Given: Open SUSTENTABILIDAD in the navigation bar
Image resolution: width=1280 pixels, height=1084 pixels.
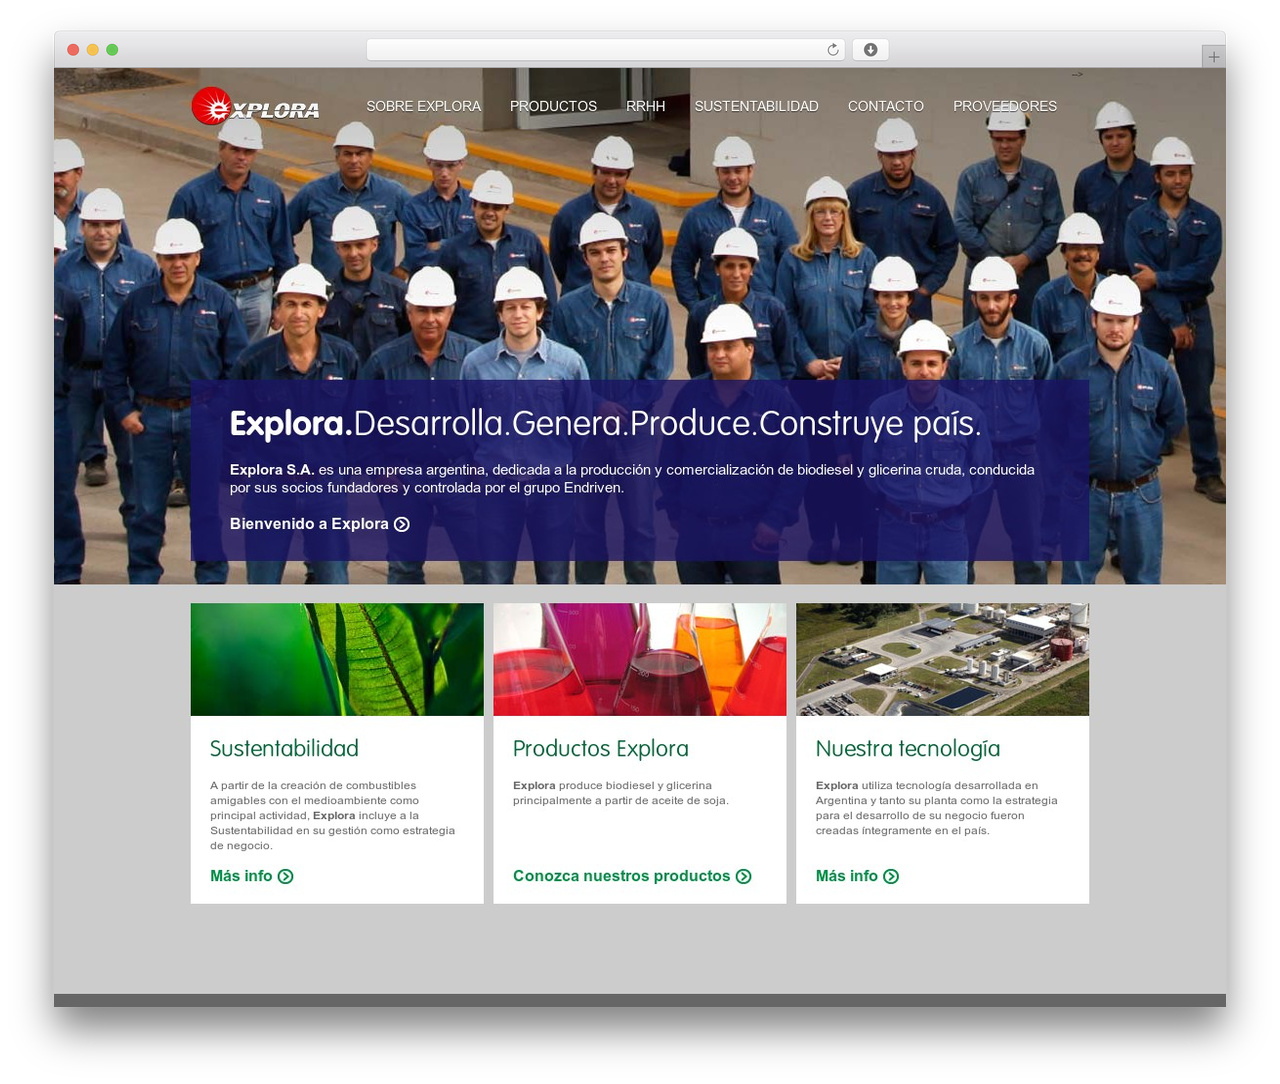Looking at the screenshot, I should pyautogui.click(x=756, y=106).
